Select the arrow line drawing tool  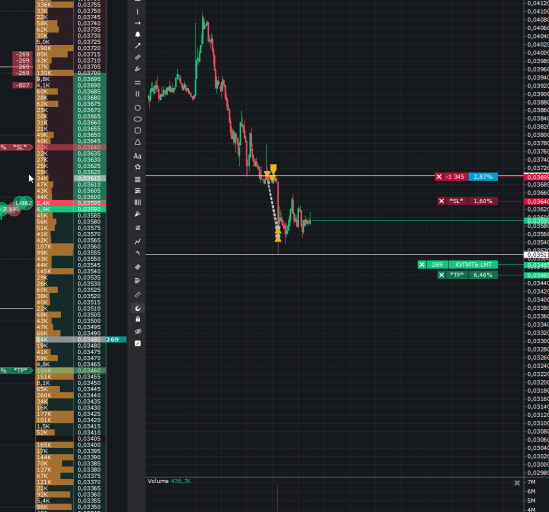point(138,46)
